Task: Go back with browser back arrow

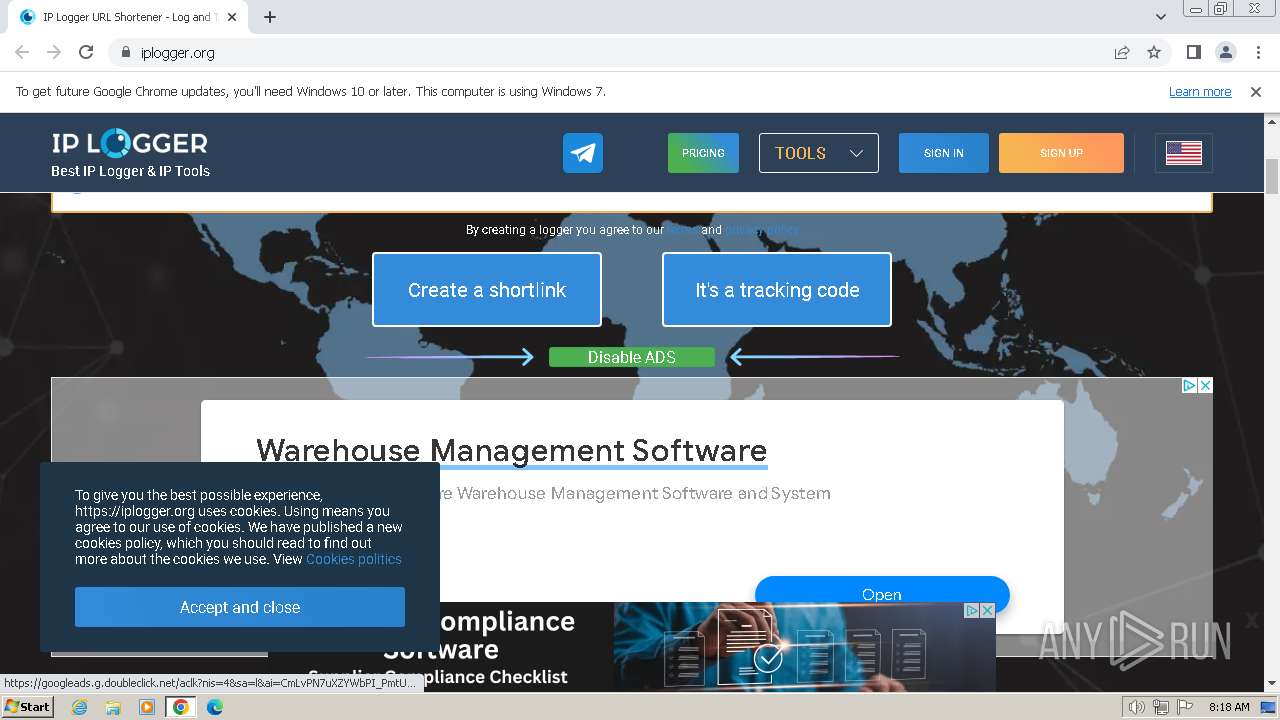Action: coord(22,52)
